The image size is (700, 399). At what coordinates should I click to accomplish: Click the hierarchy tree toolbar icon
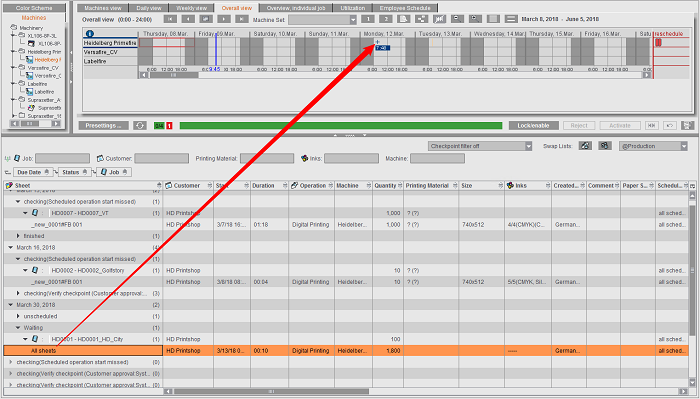(421, 19)
